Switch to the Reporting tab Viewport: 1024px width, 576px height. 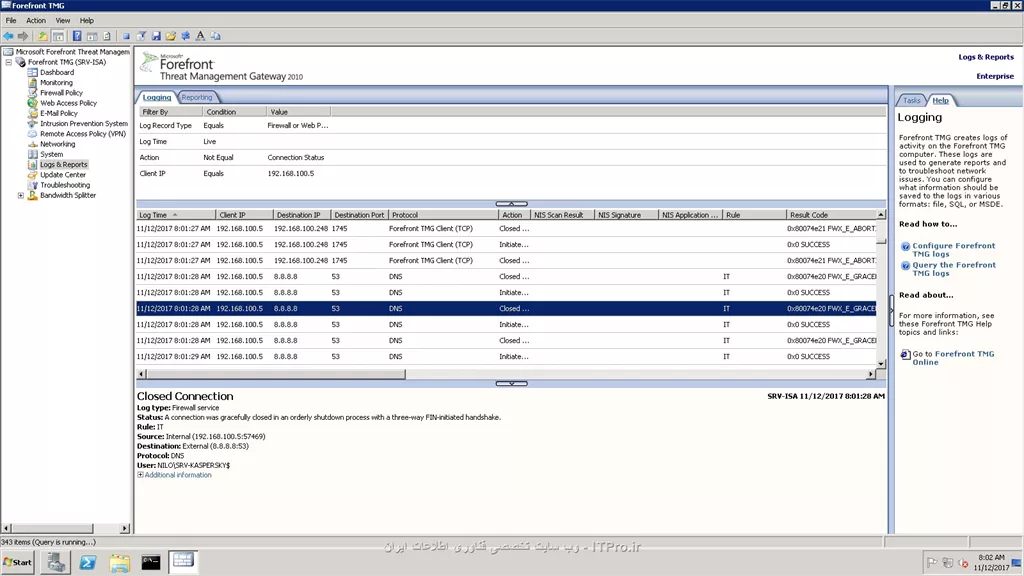tap(197, 97)
